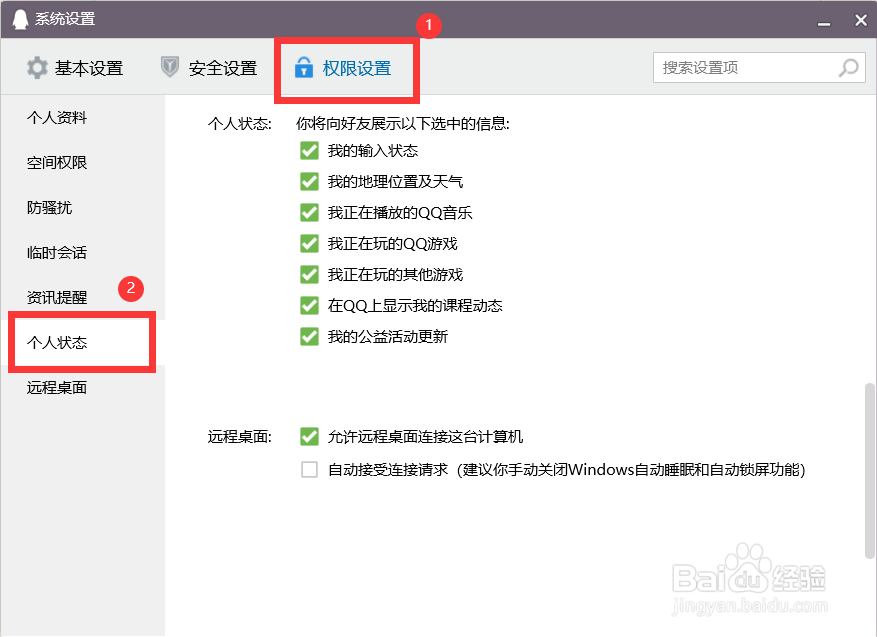Toggle 我的地理位置及天气 checkbox

click(309, 181)
